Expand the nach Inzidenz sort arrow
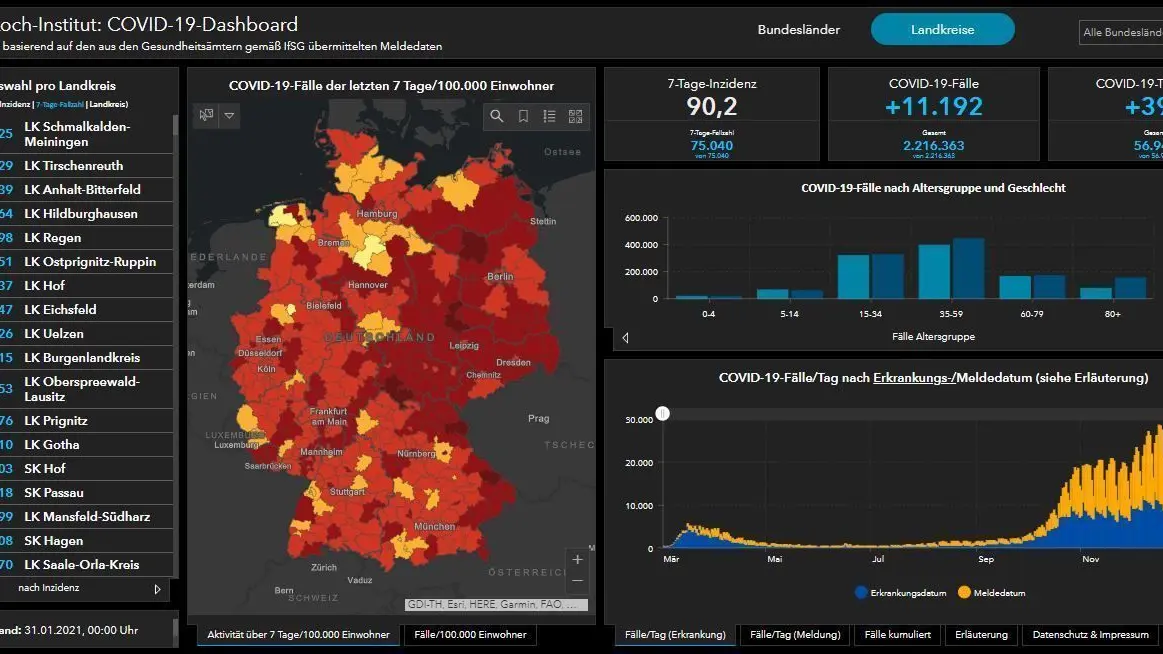The height and width of the screenshot is (654, 1163). coord(157,589)
